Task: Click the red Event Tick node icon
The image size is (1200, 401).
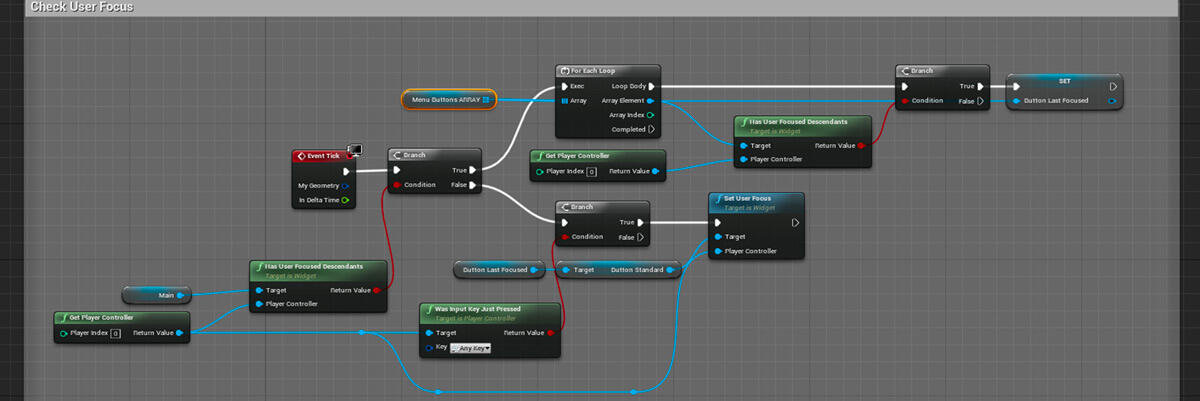Action: pos(300,156)
